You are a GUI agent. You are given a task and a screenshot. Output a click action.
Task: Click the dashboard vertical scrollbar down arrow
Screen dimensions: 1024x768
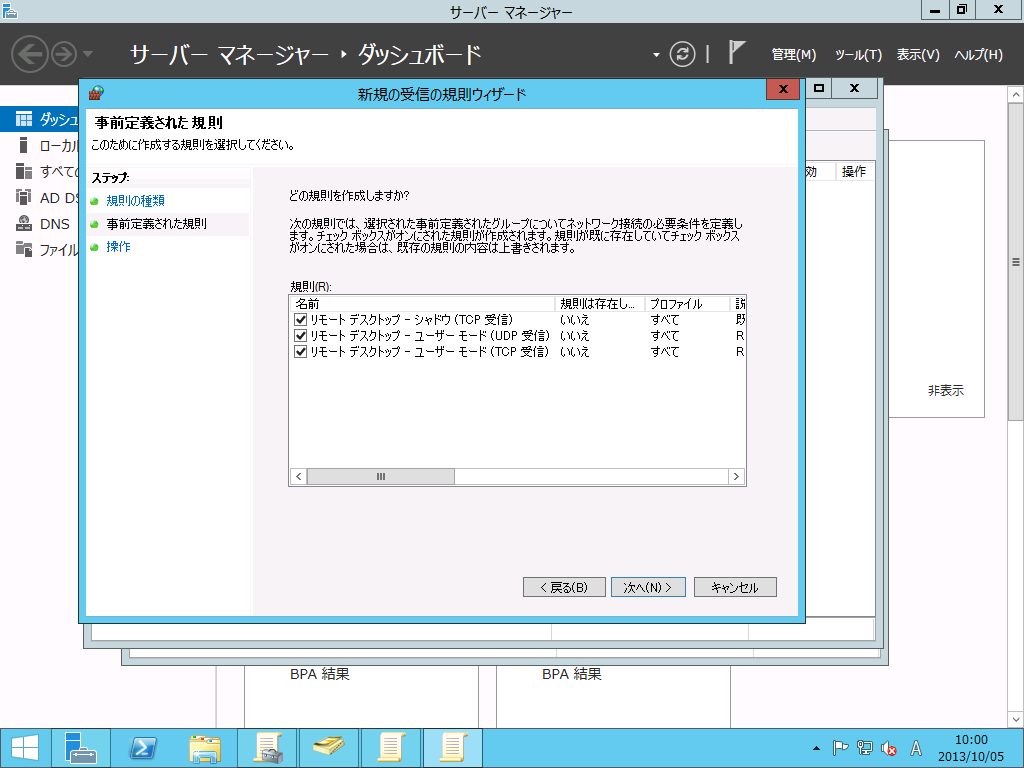point(1016,719)
